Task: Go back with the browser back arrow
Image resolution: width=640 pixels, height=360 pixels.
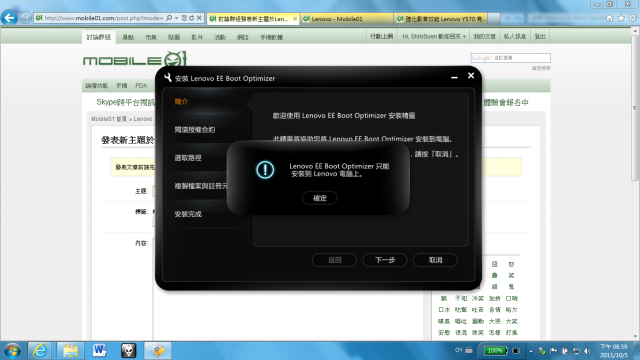Action: (x=9, y=18)
